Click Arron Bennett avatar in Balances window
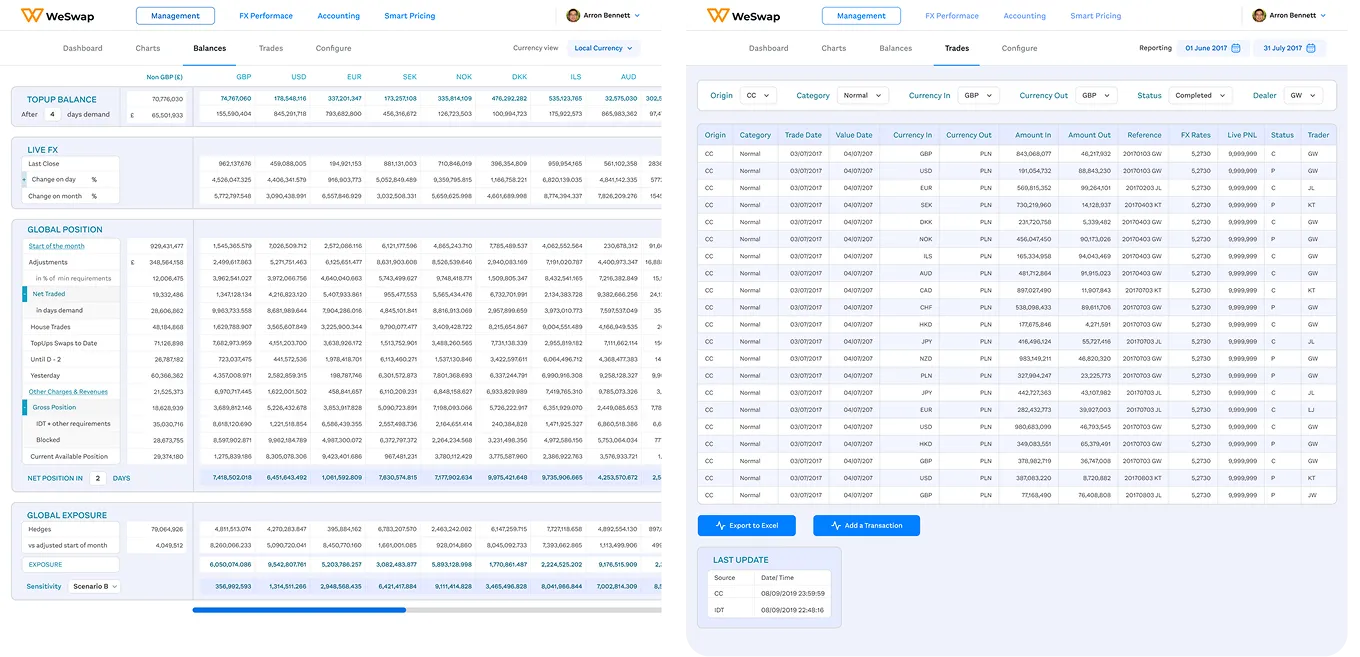The height and width of the screenshot is (657, 1360). (x=573, y=16)
